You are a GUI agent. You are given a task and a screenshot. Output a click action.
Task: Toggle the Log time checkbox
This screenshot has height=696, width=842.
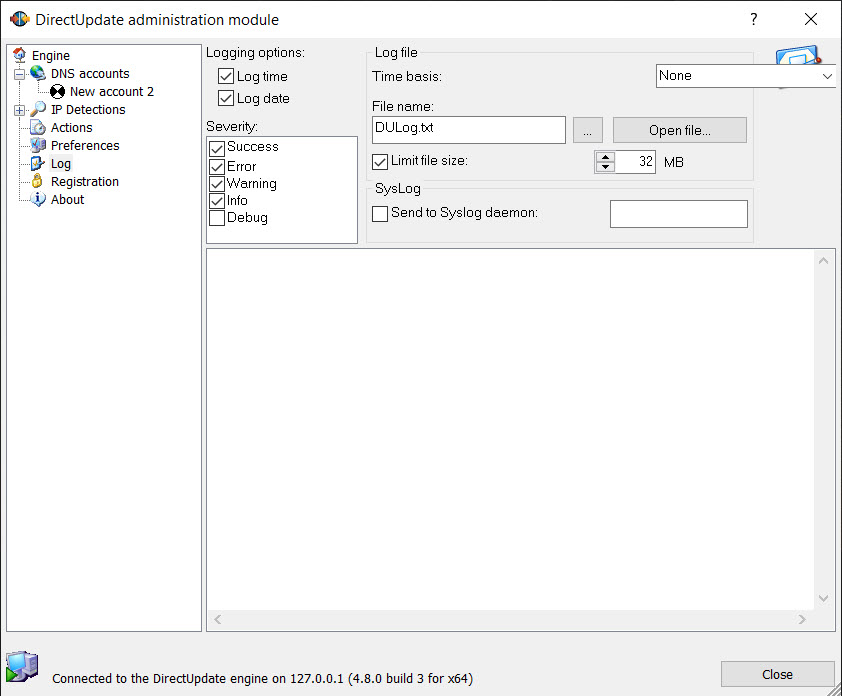click(226, 76)
